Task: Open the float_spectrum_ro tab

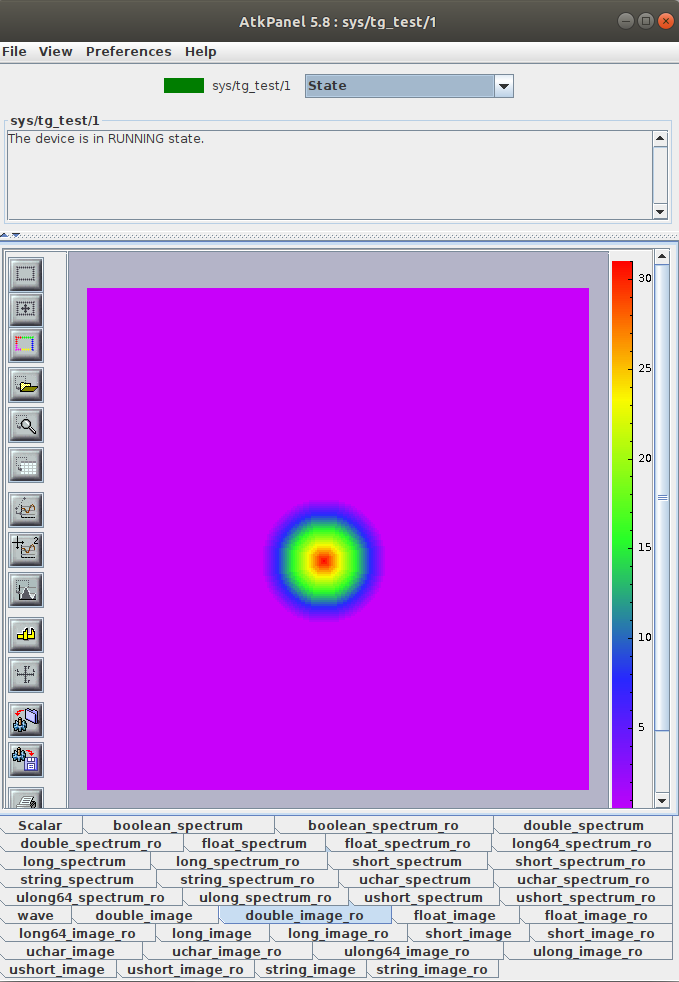Action: click(x=408, y=844)
